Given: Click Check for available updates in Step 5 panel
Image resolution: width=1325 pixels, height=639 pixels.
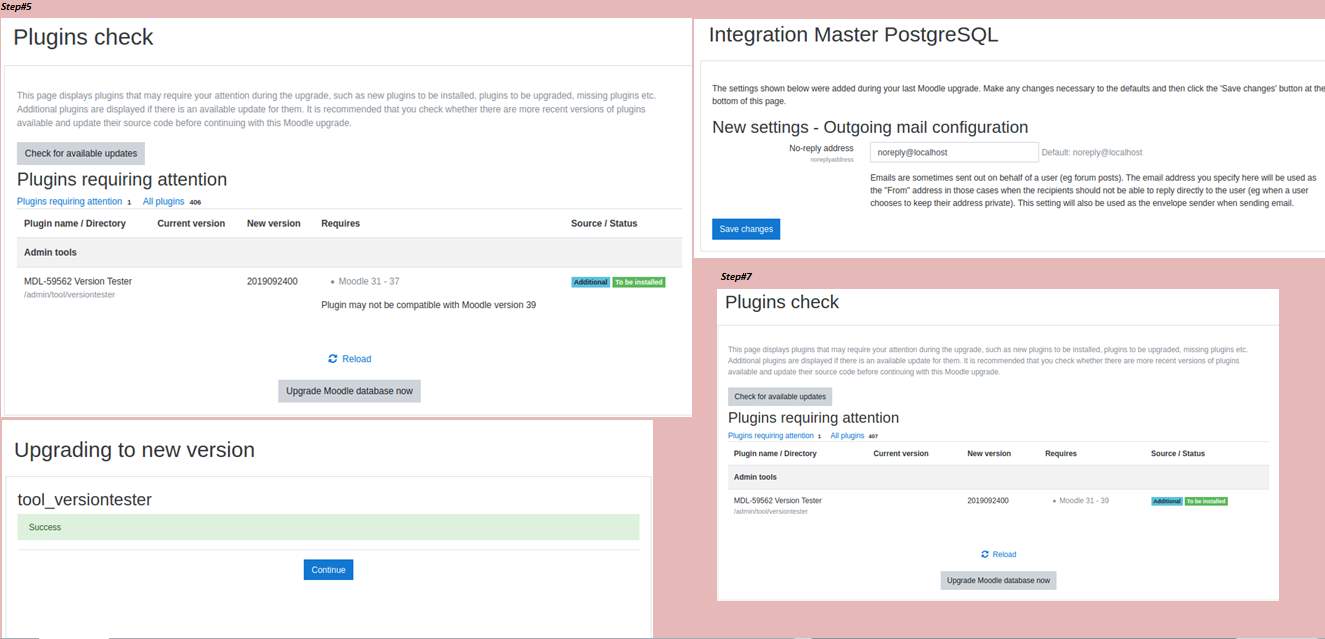Looking at the screenshot, I should 81,153.
